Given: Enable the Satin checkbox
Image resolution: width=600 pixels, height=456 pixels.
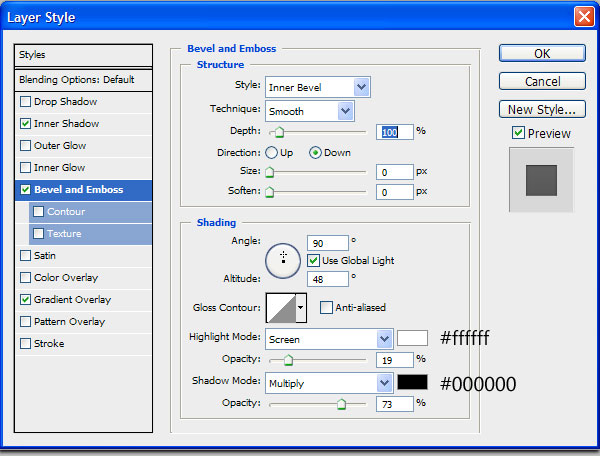Looking at the screenshot, I should pos(25,255).
